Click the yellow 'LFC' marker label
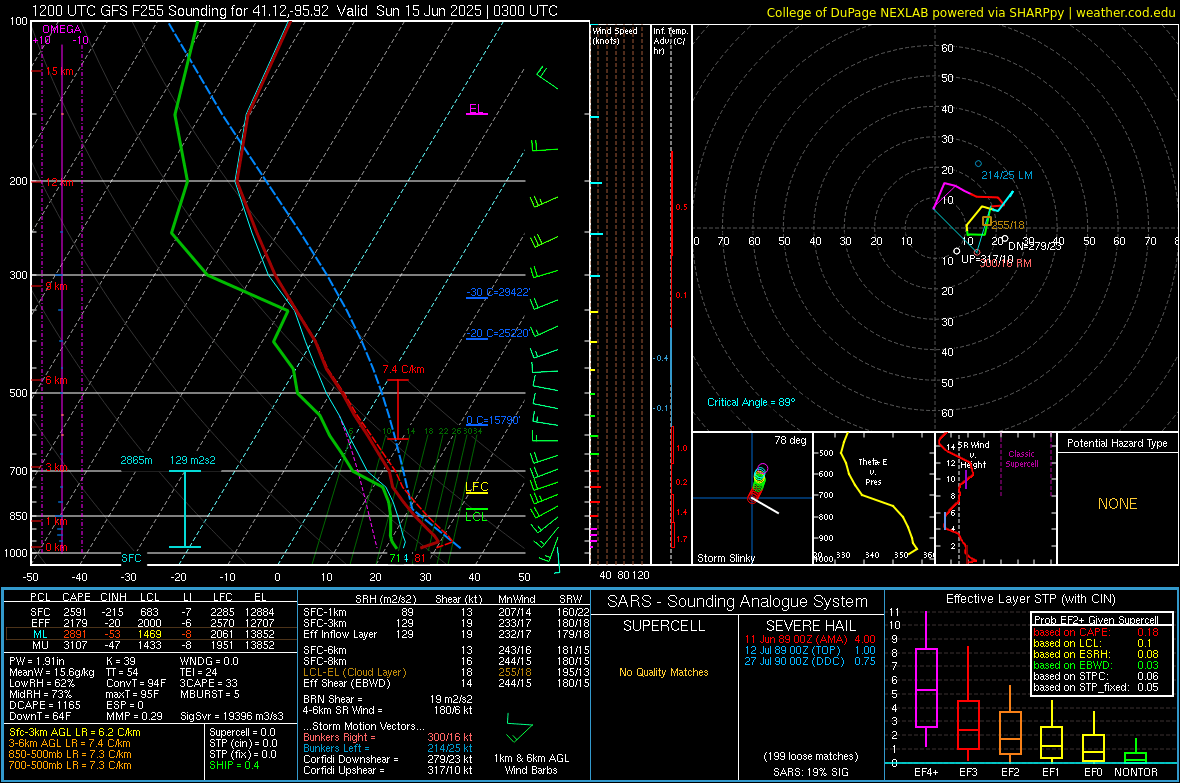Image resolution: width=1180 pixels, height=783 pixels. click(x=476, y=487)
